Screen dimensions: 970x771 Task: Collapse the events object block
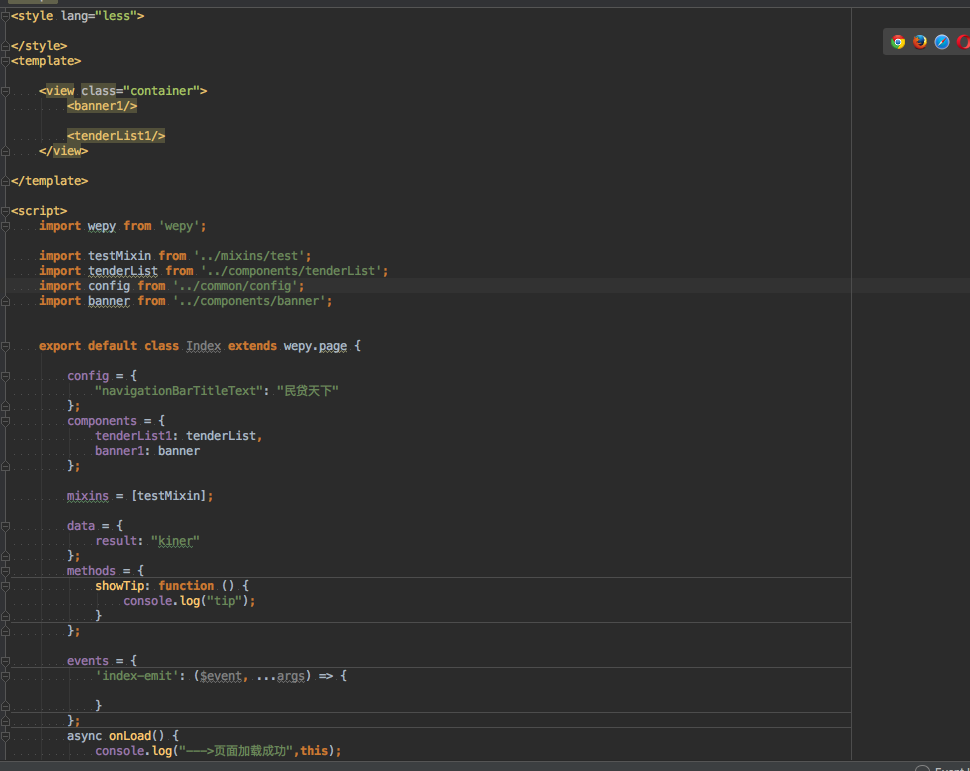click(5, 660)
